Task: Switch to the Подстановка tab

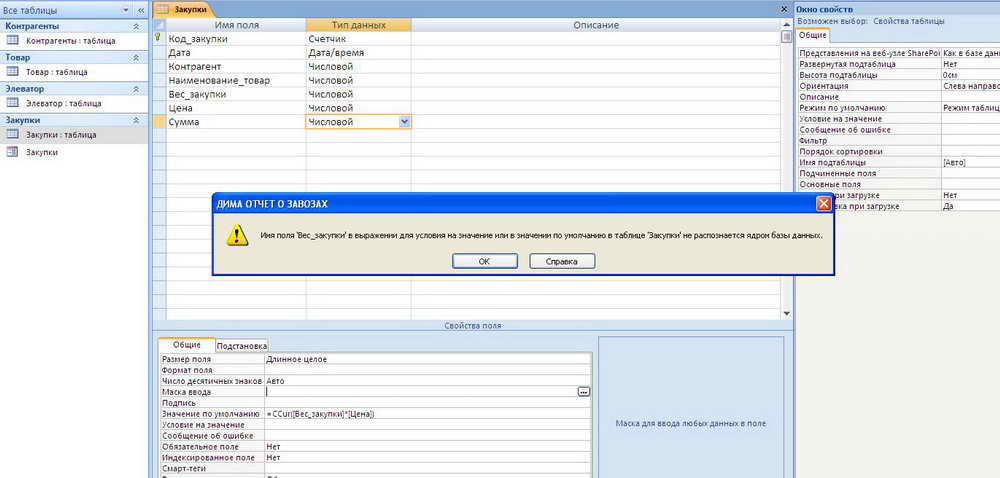Action: coord(241,345)
